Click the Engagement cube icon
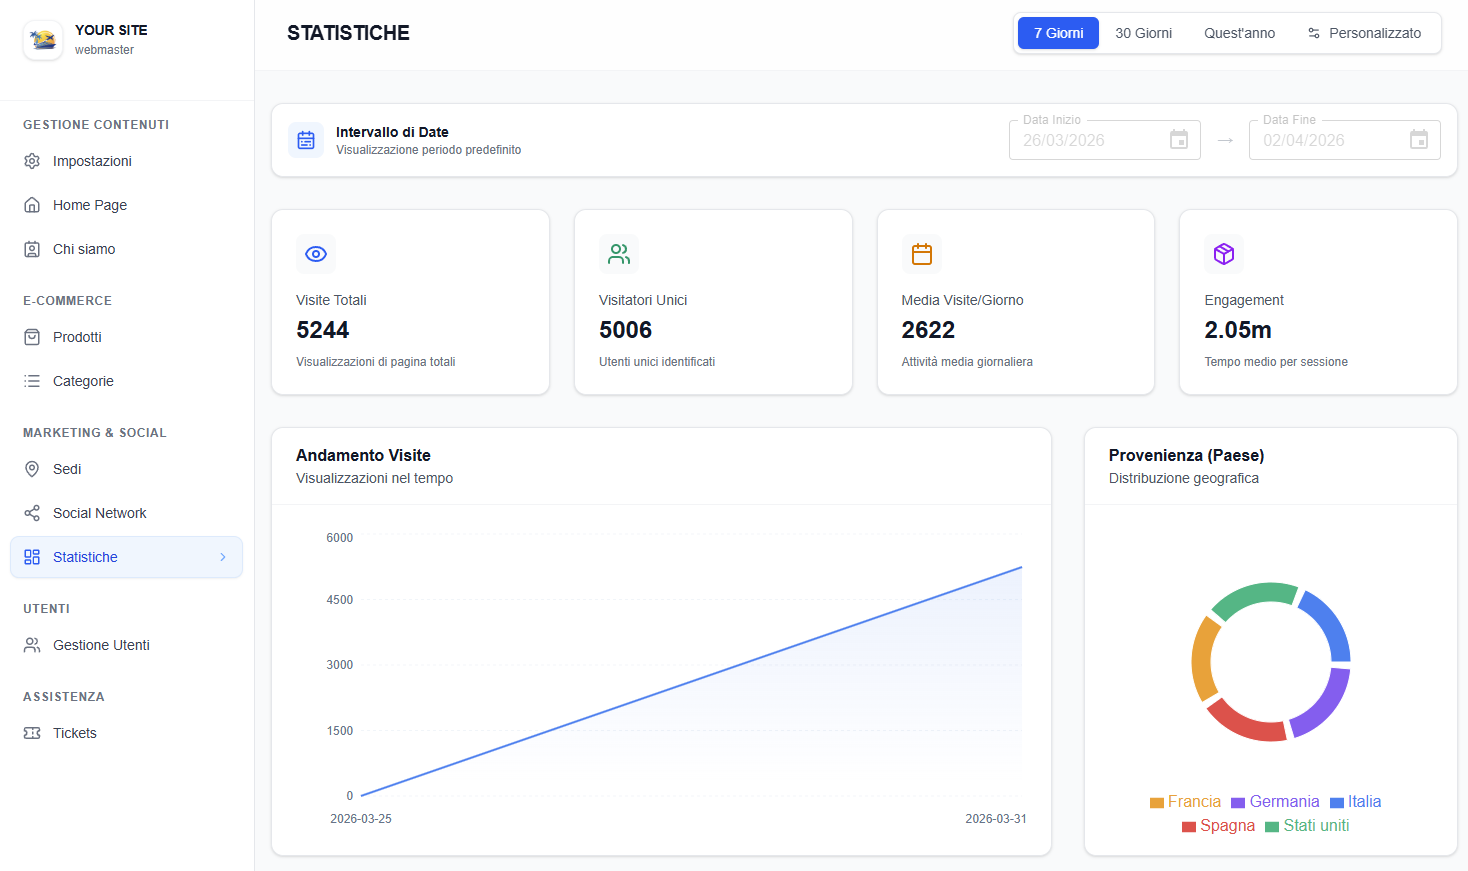The height and width of the screenshot is (871, 1468). tap(1224, 254)
